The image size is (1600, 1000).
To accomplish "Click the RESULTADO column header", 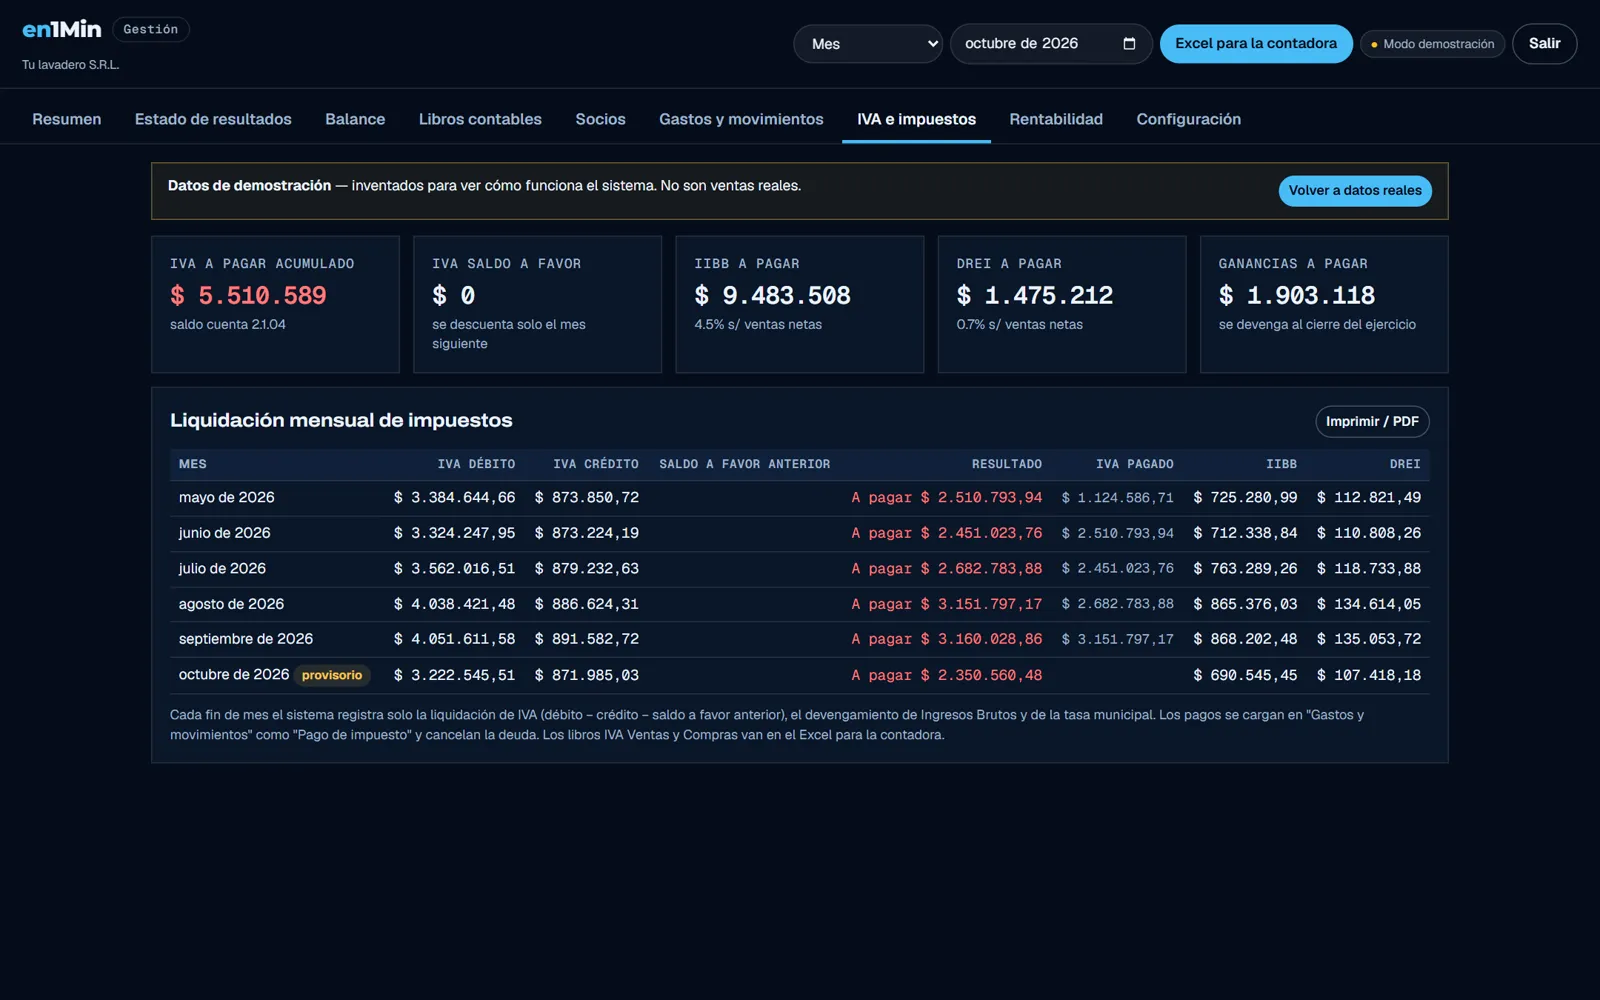I will tap(1007, 464).
